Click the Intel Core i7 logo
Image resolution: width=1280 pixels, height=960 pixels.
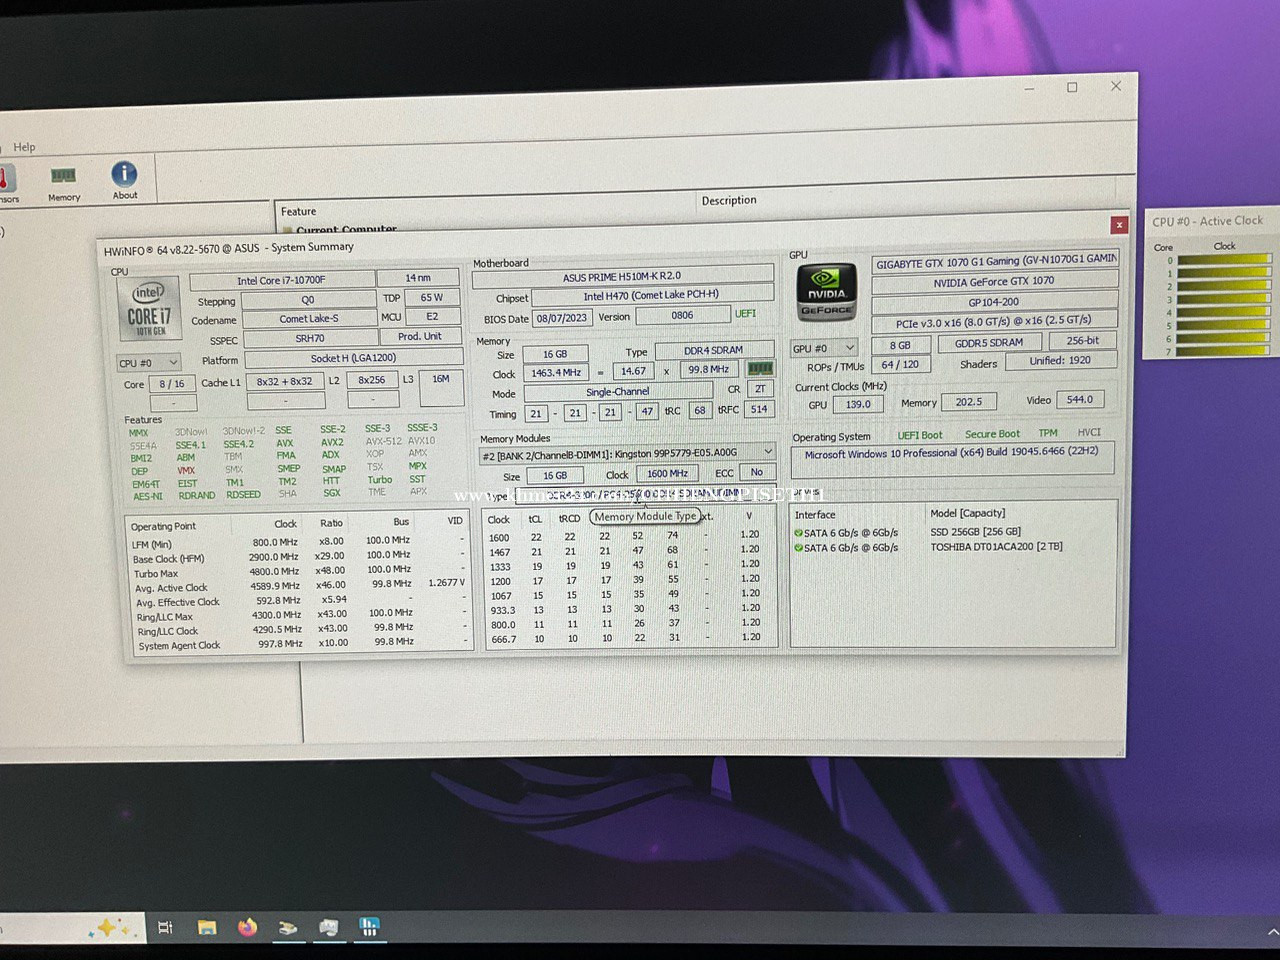[149, 309]
